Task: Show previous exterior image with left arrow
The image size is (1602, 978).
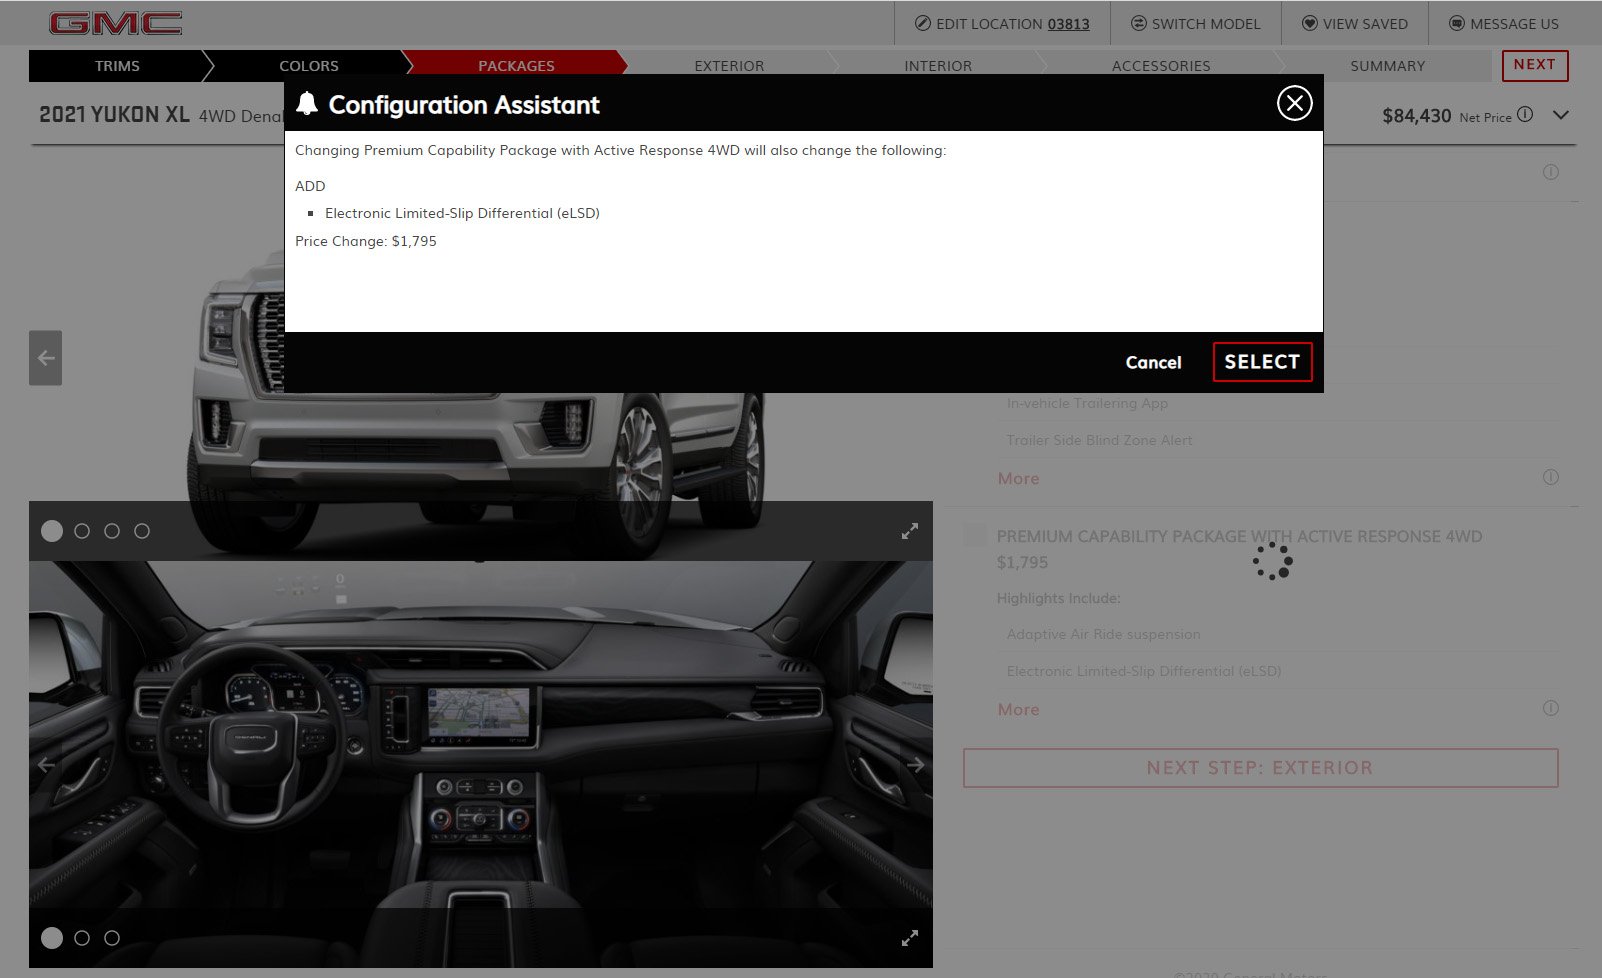Action: coord(45,358)
